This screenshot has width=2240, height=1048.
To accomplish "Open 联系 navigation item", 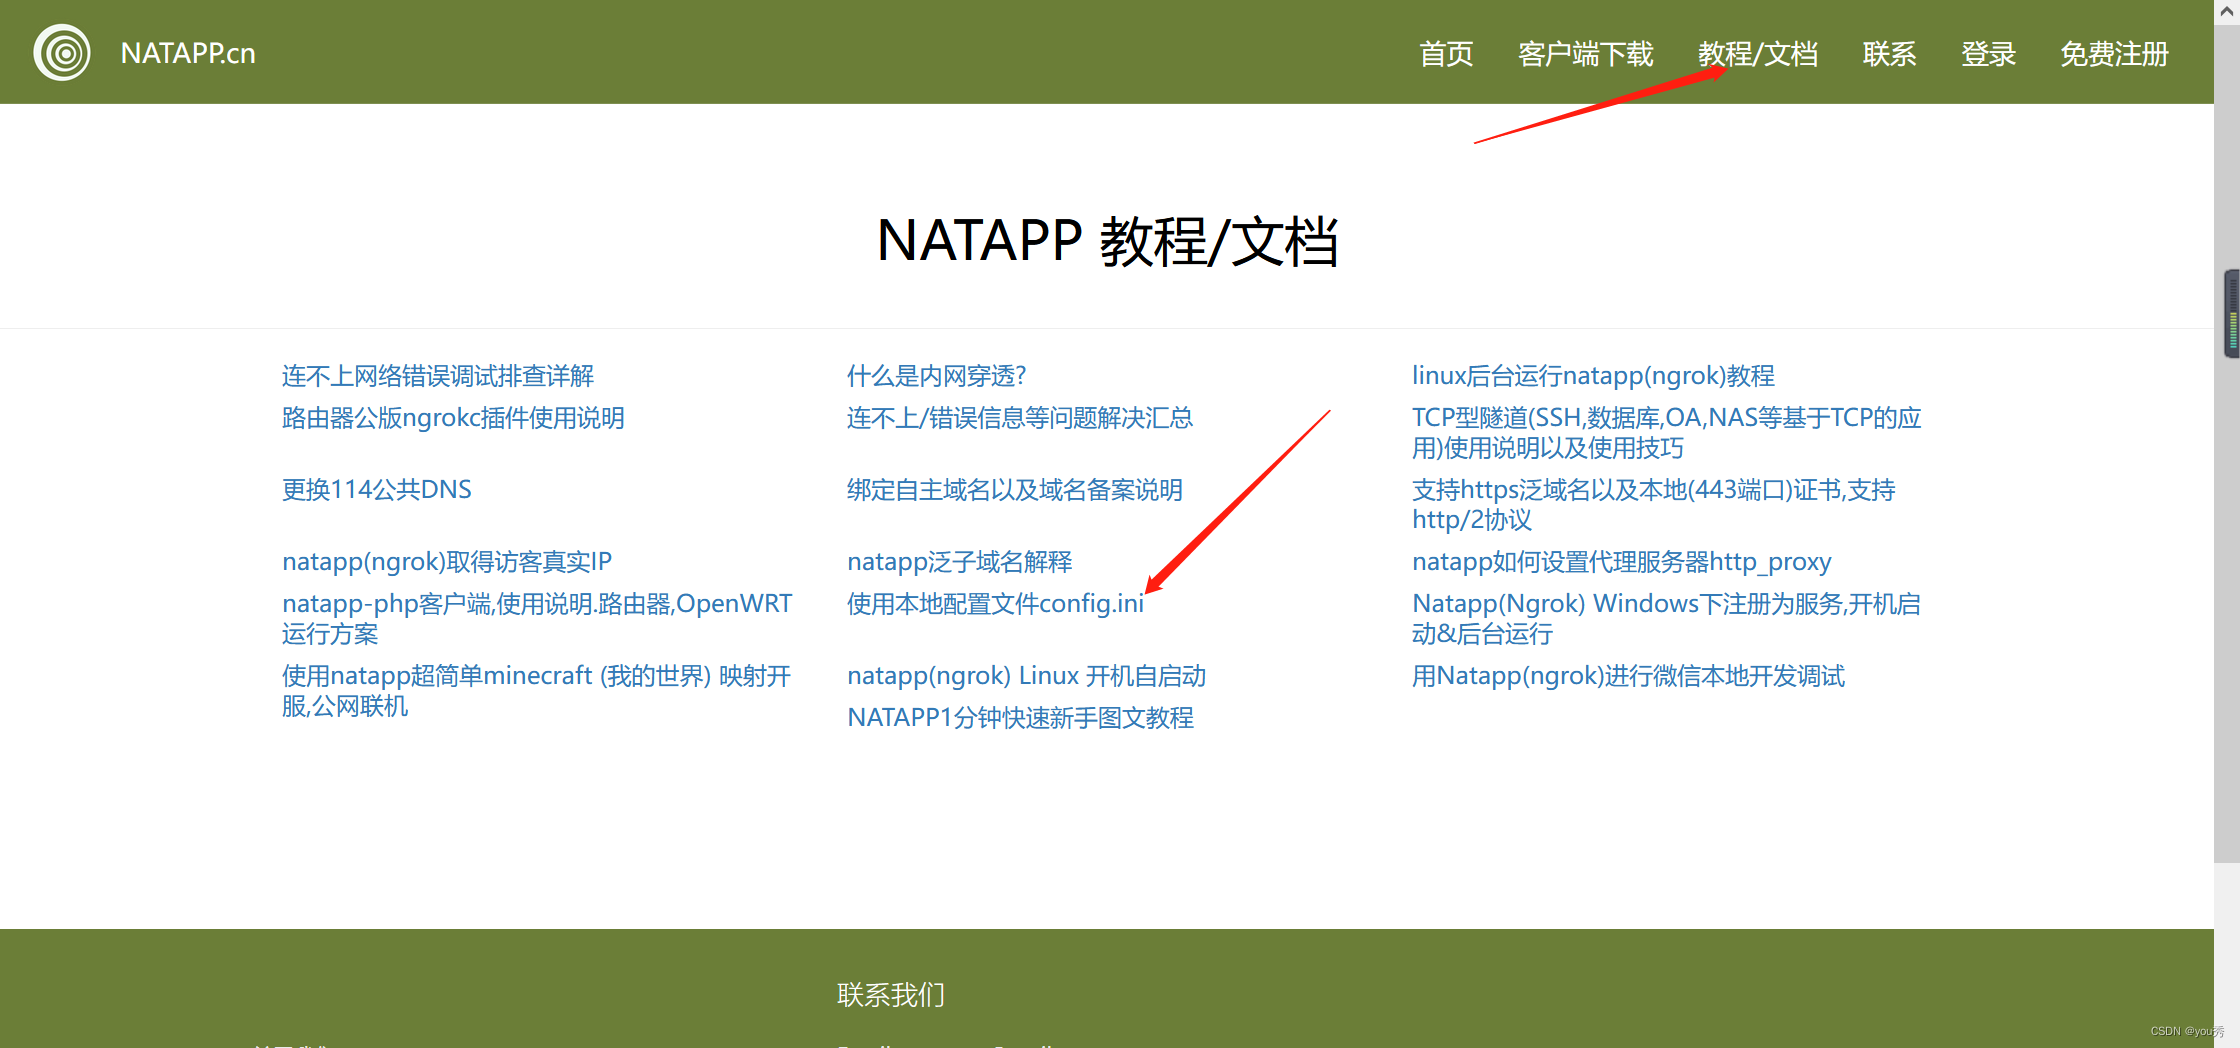I will click(1889, 54).
